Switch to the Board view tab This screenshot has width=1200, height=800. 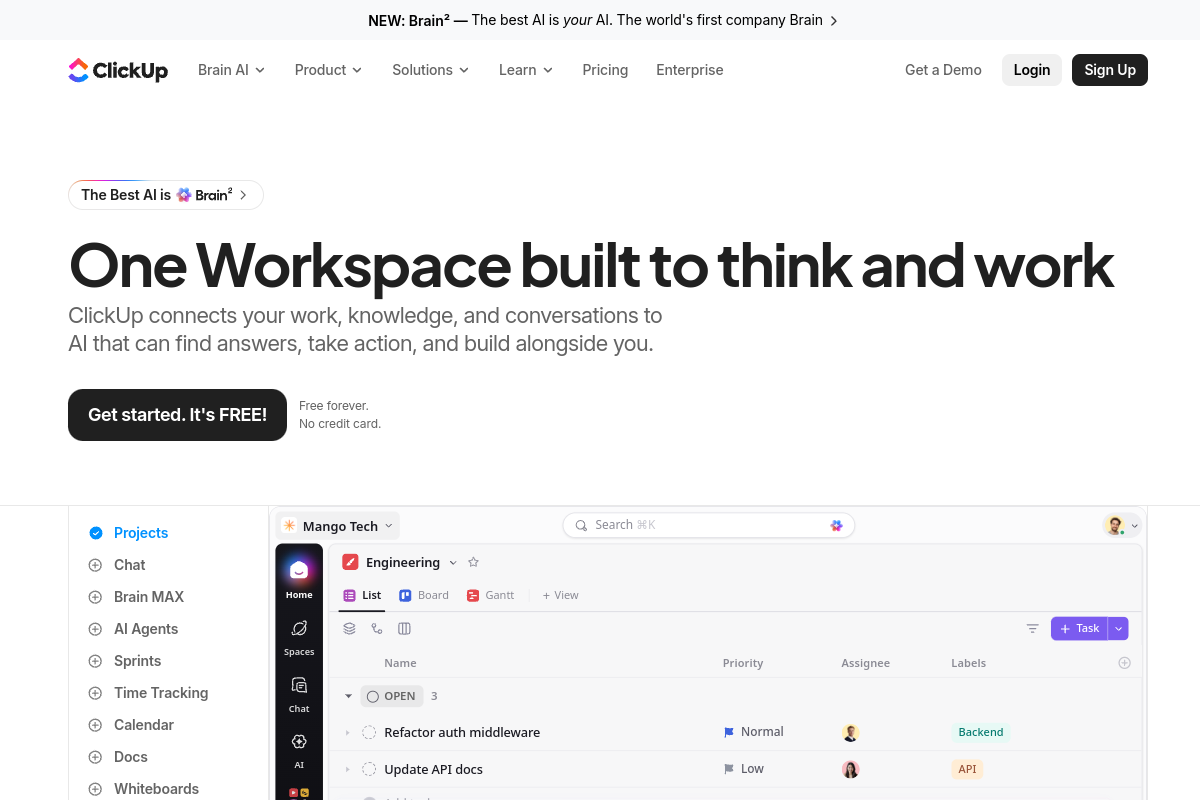pyautogui.click(x=424, y=595)
